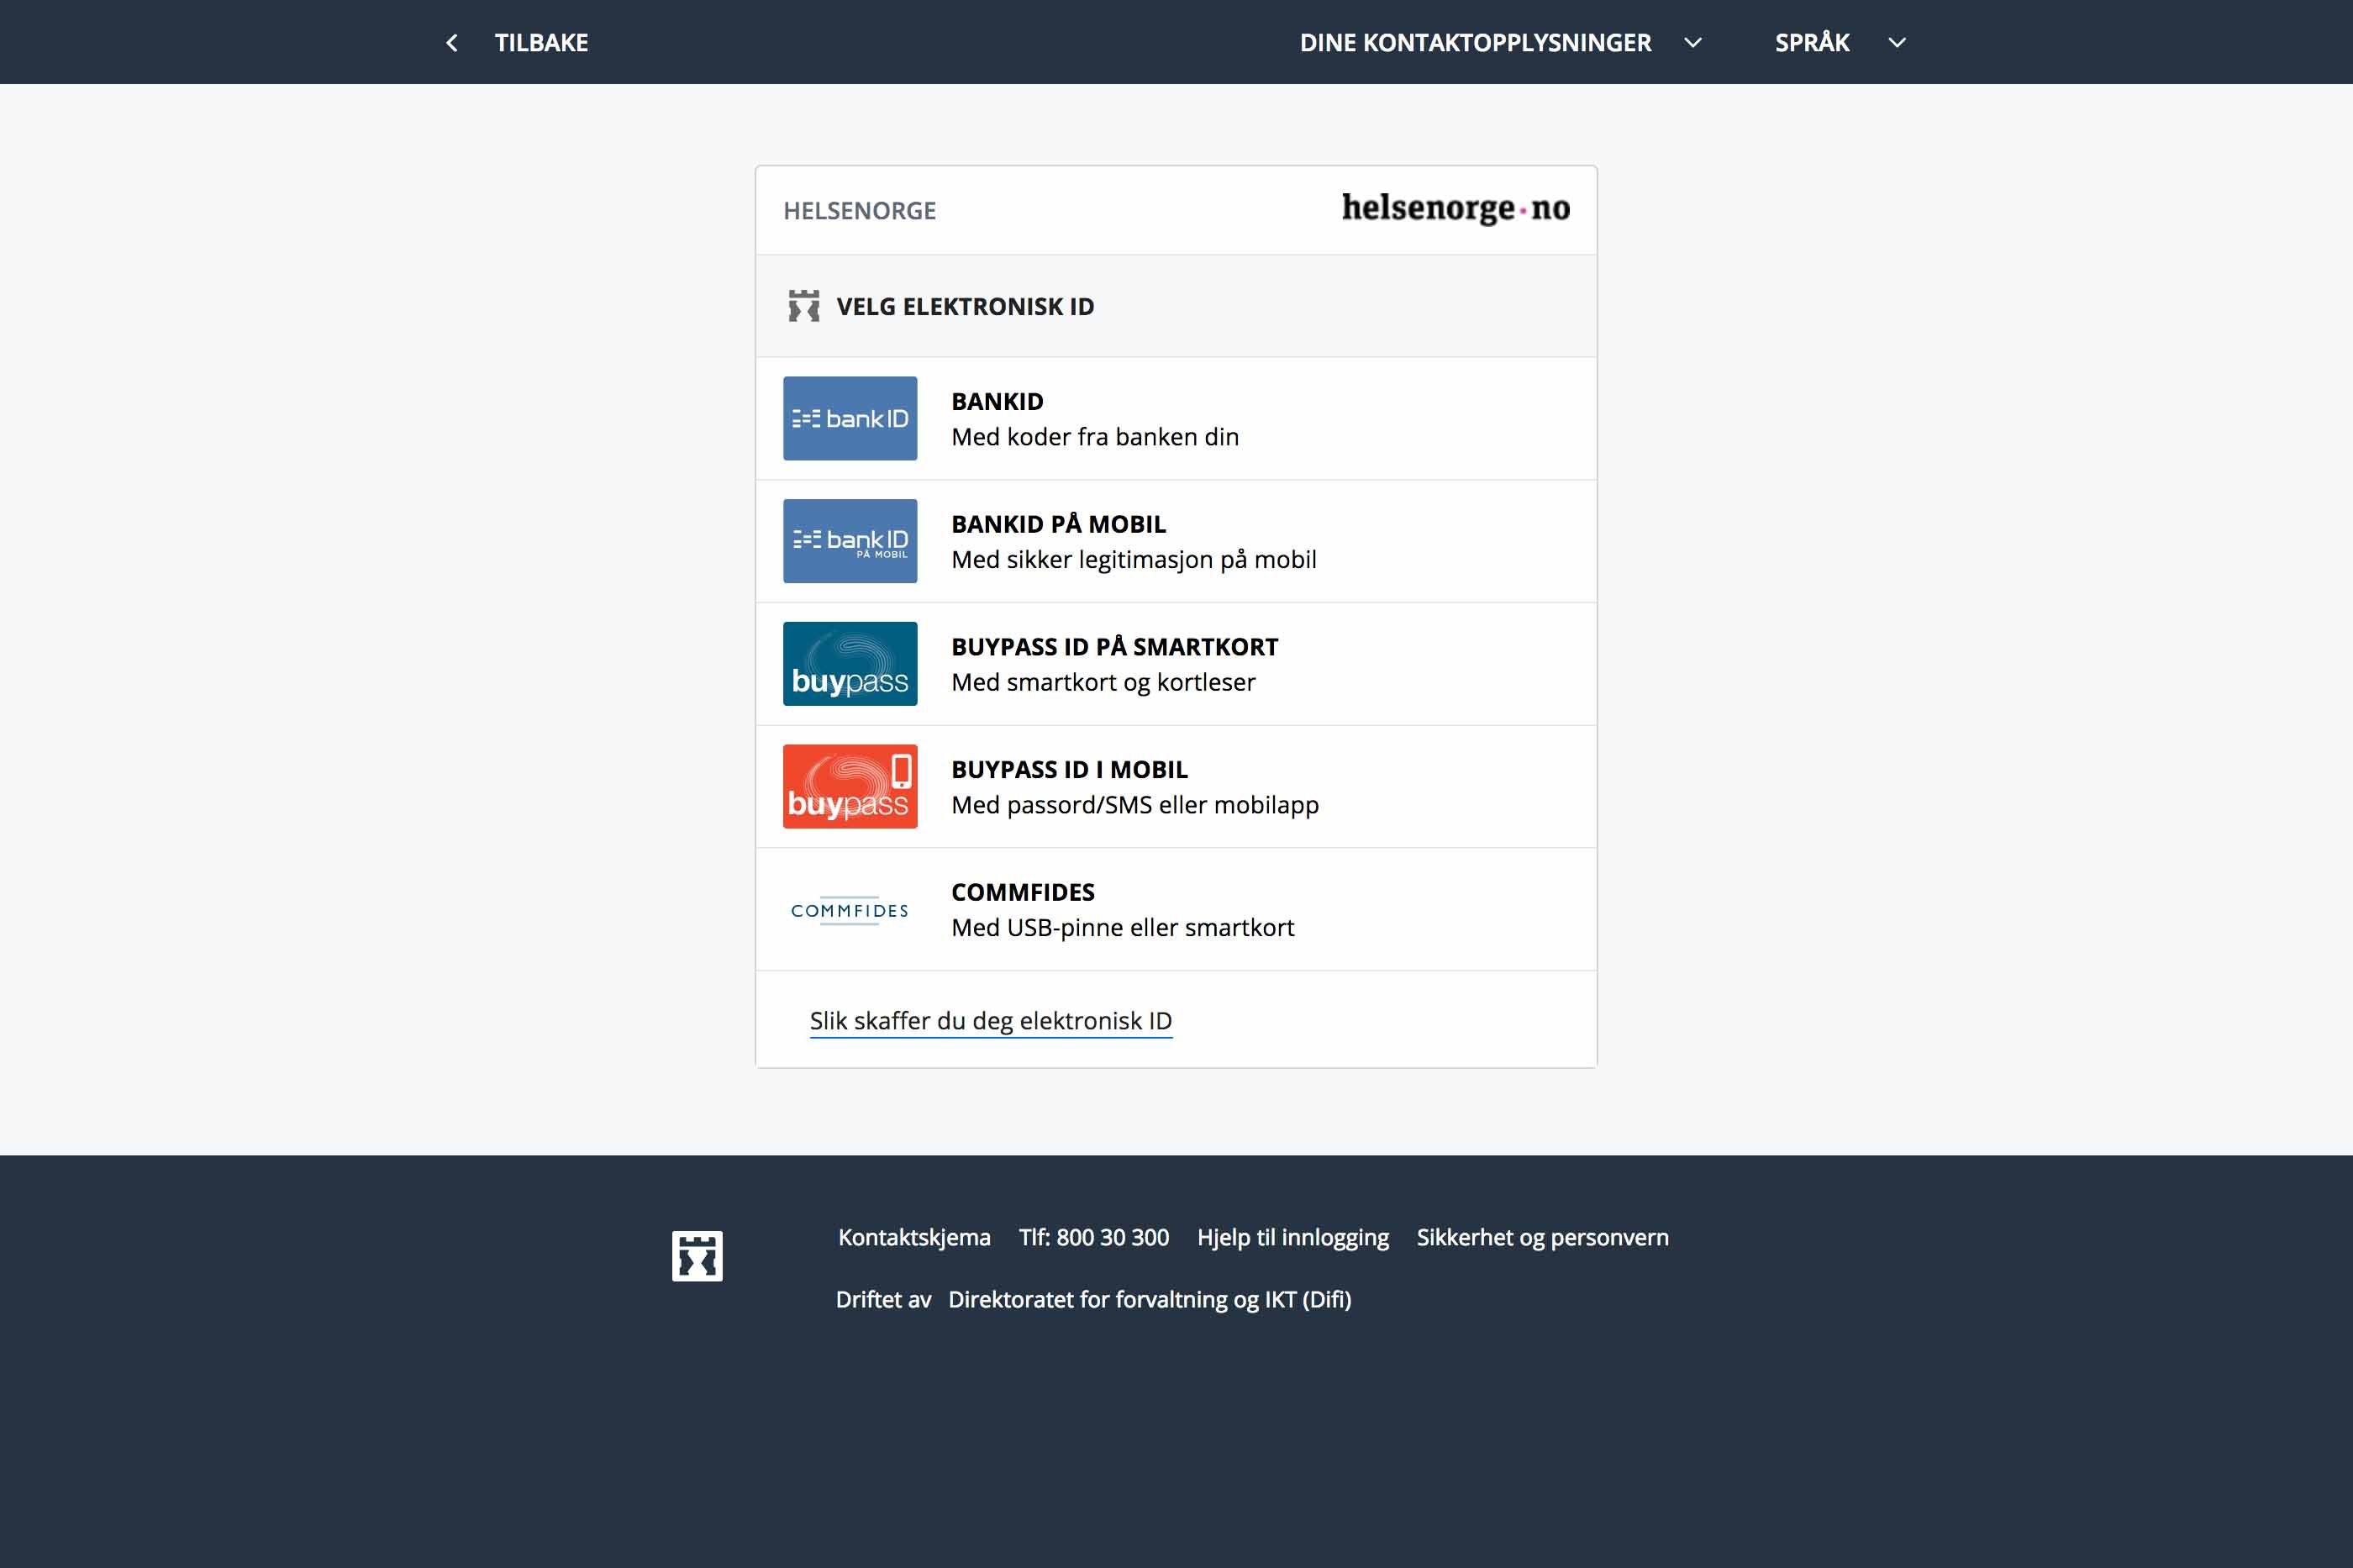Click 'Med smartkort og kortleser' text

pos(1103,683)
